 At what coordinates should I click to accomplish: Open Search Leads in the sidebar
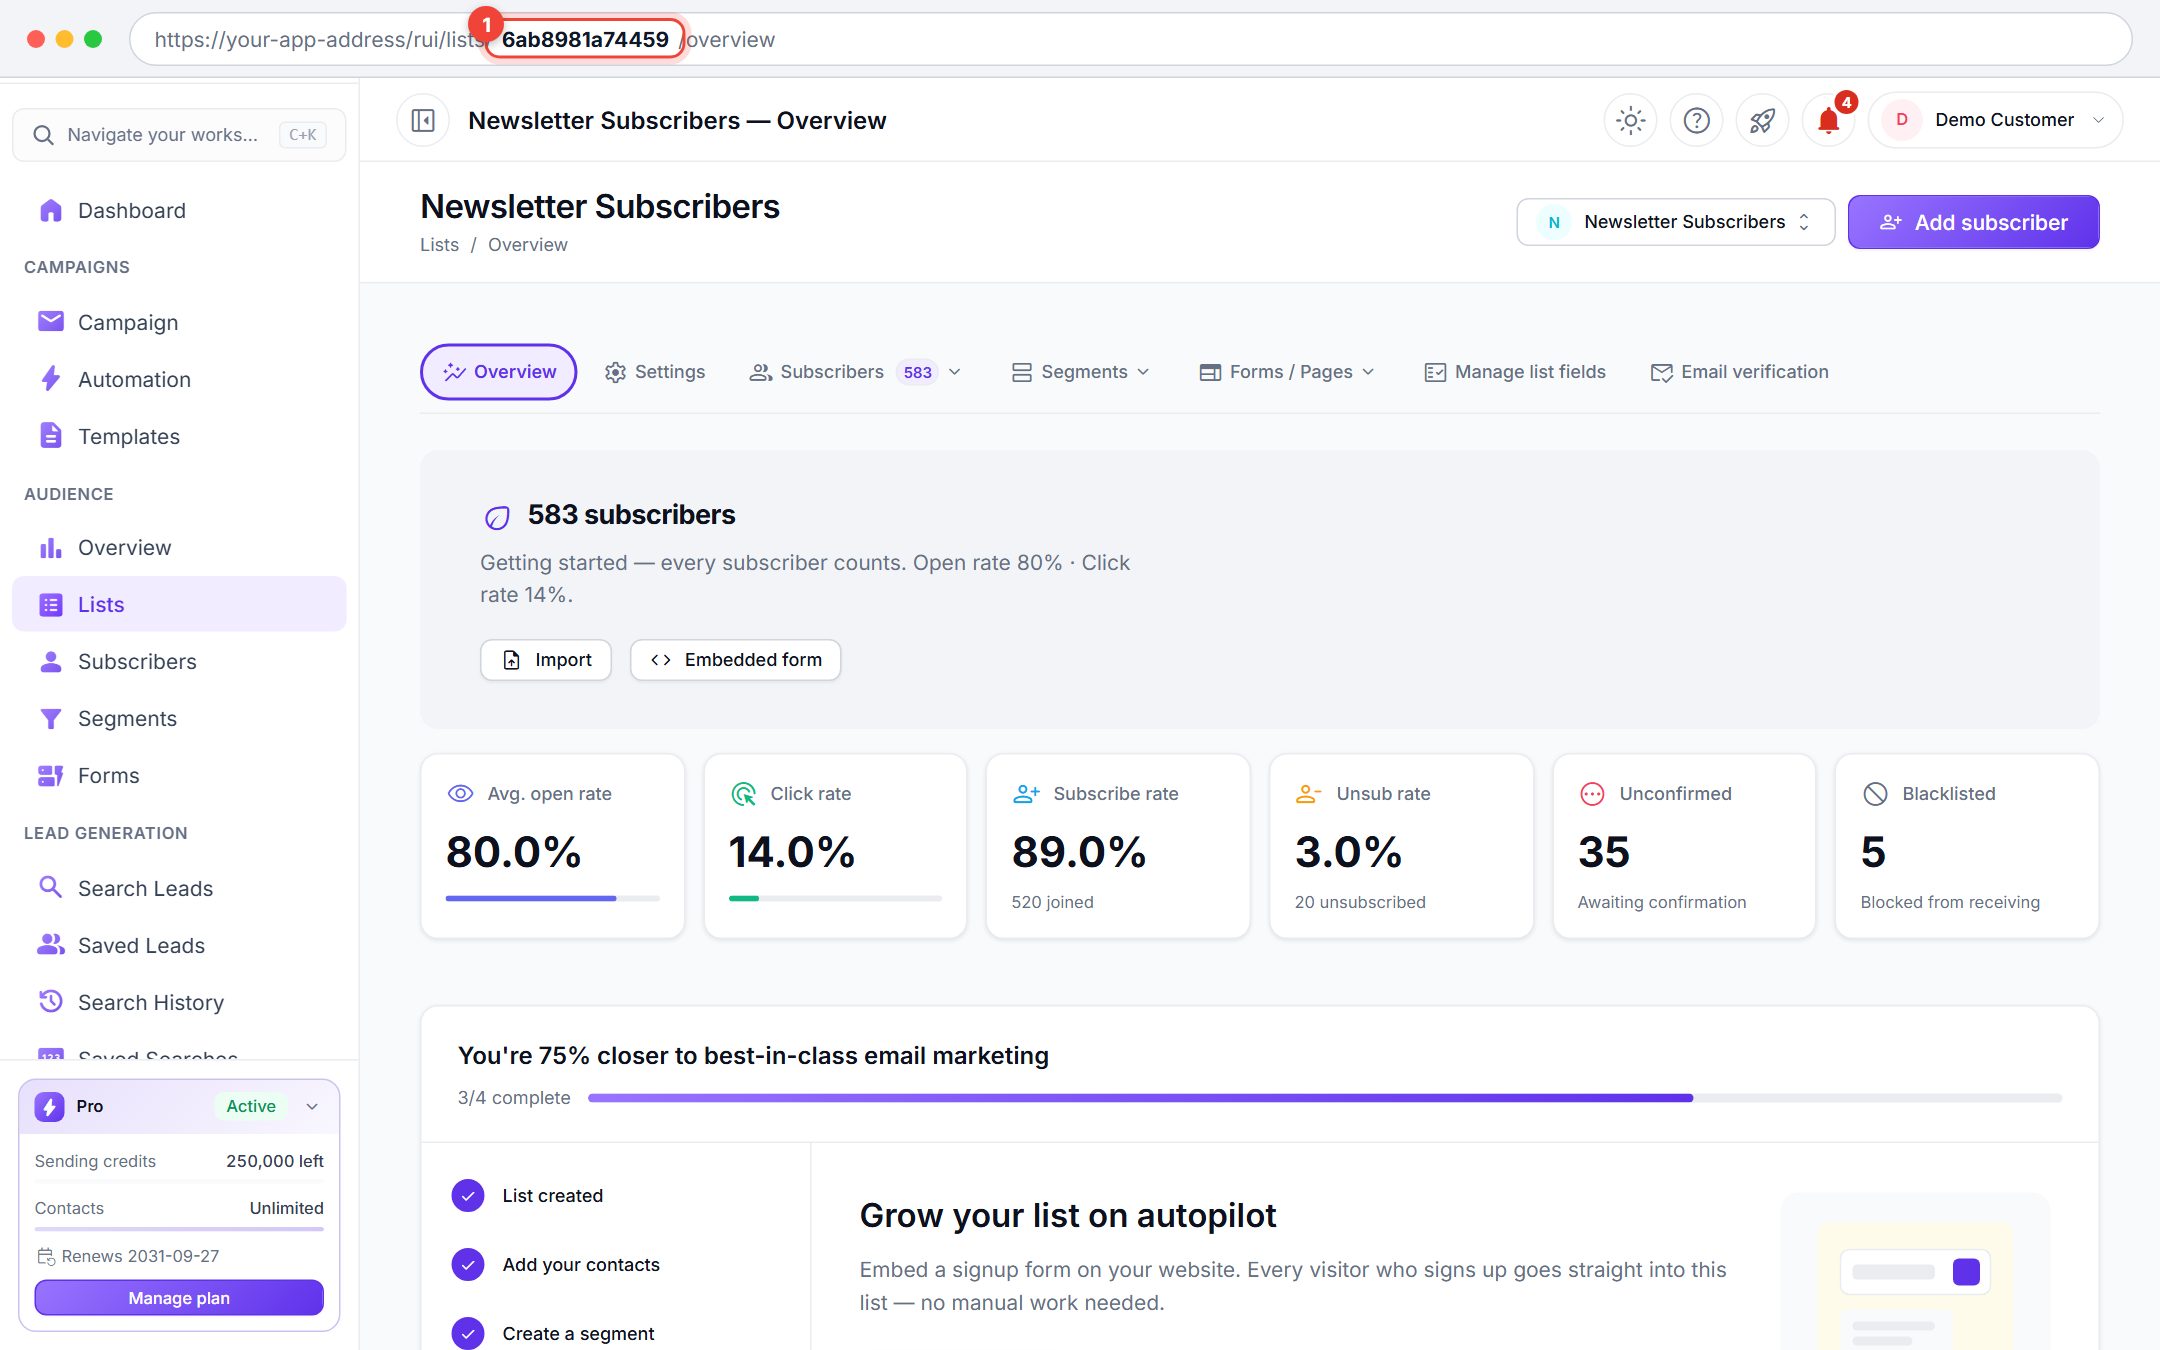179,889
